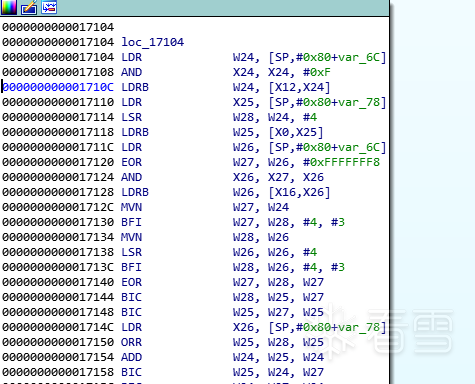Click operands W28, W24, #4 at 17114

click(275, 117)
